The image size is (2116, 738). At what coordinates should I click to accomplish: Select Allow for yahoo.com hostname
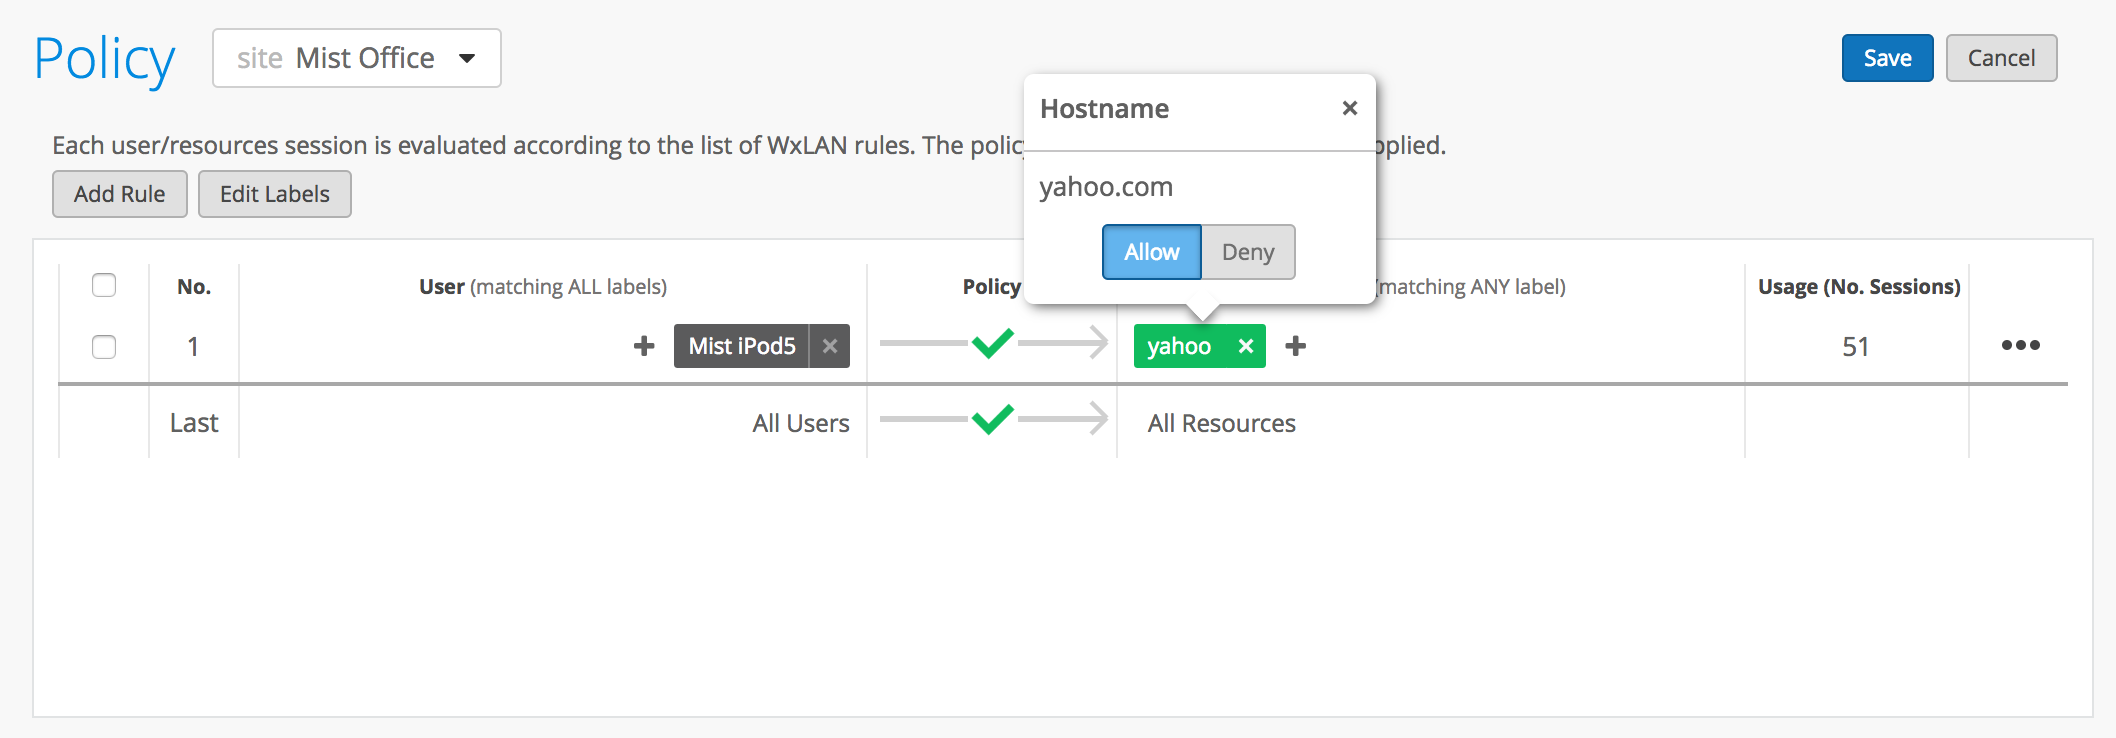(1151, 252)
